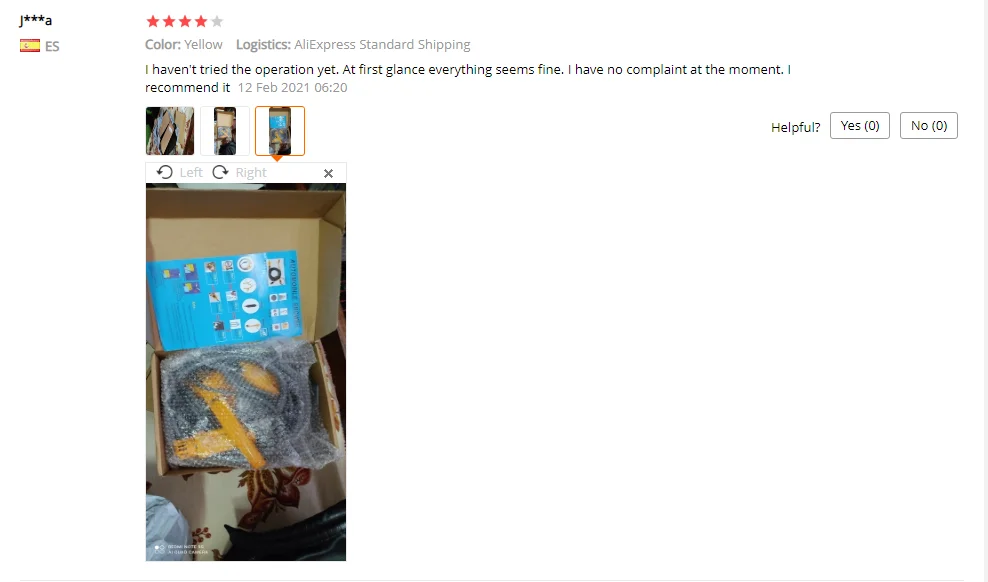Click the rotate right arrow icon
Screen dimensions: 988x582
220,173
